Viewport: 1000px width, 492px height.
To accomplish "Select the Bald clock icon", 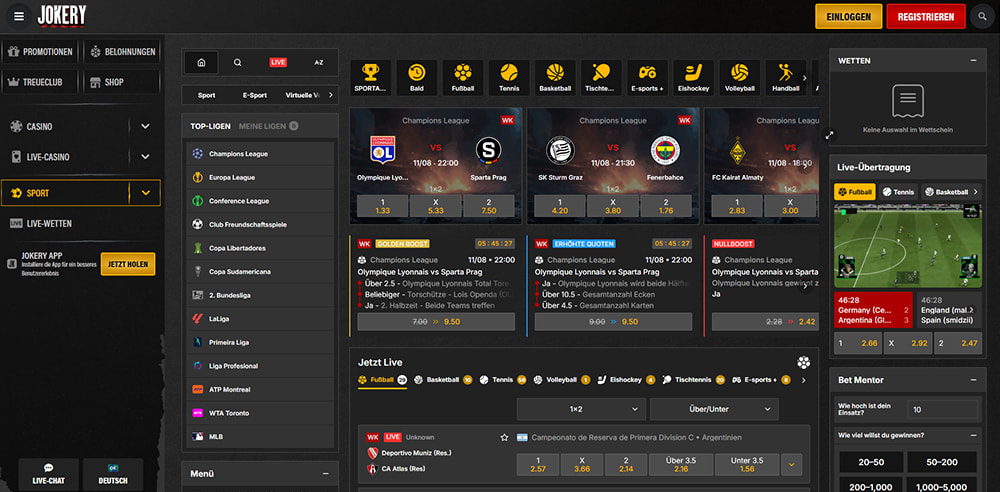I will tap(417, 78).
